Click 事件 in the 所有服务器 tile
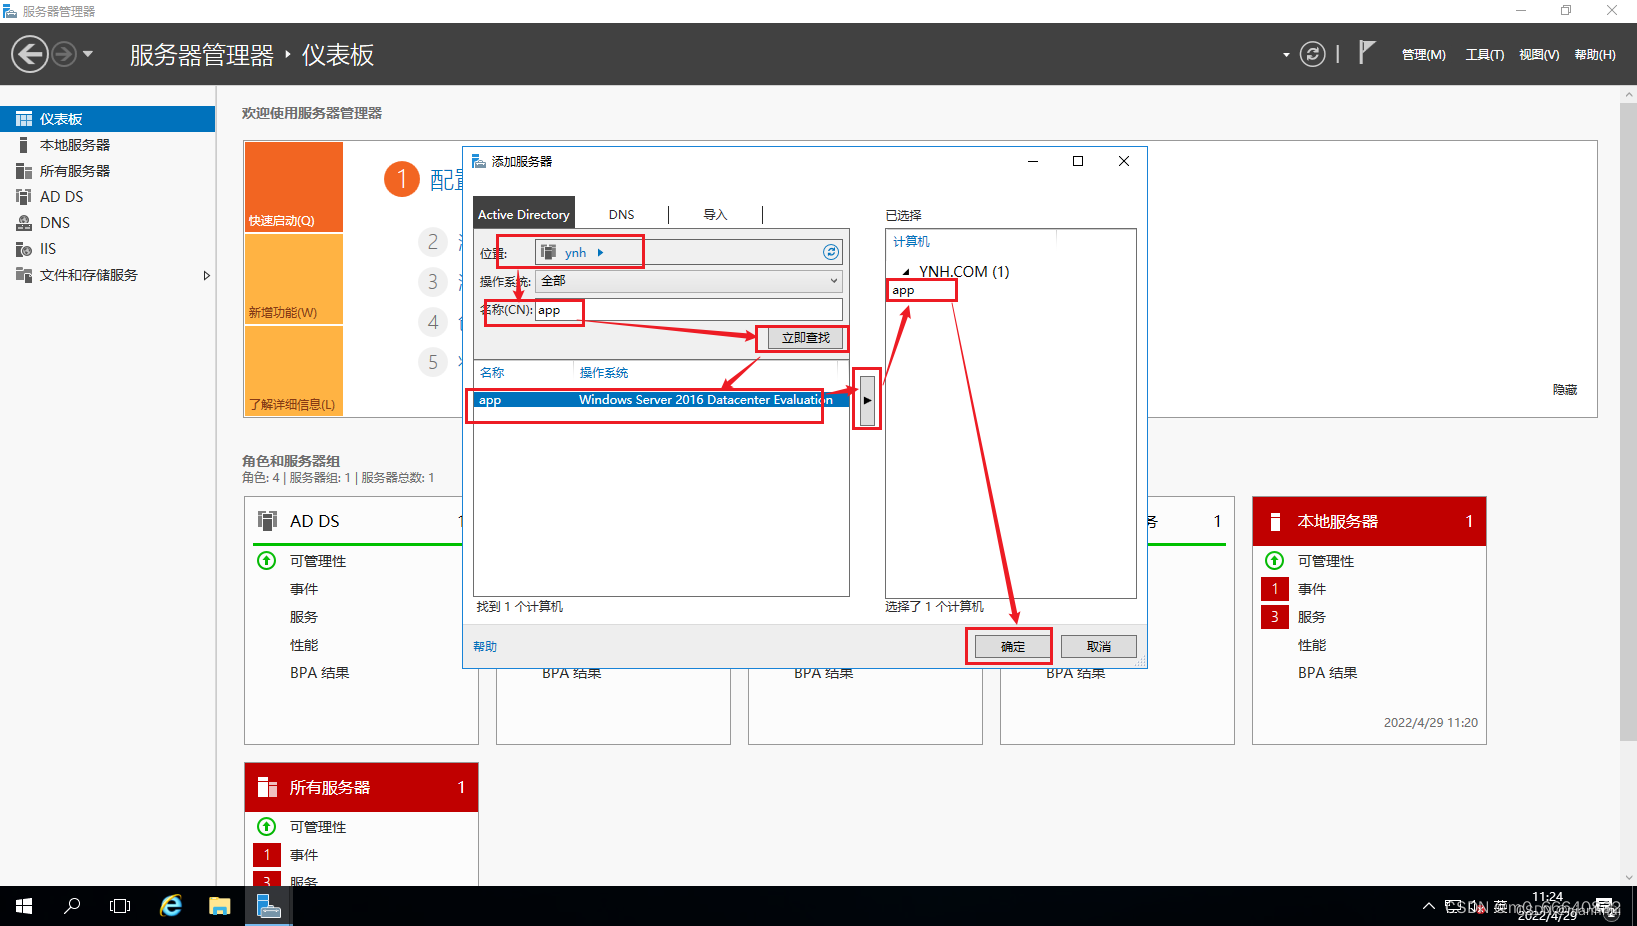1637x926 pixels. coord(304,855)
